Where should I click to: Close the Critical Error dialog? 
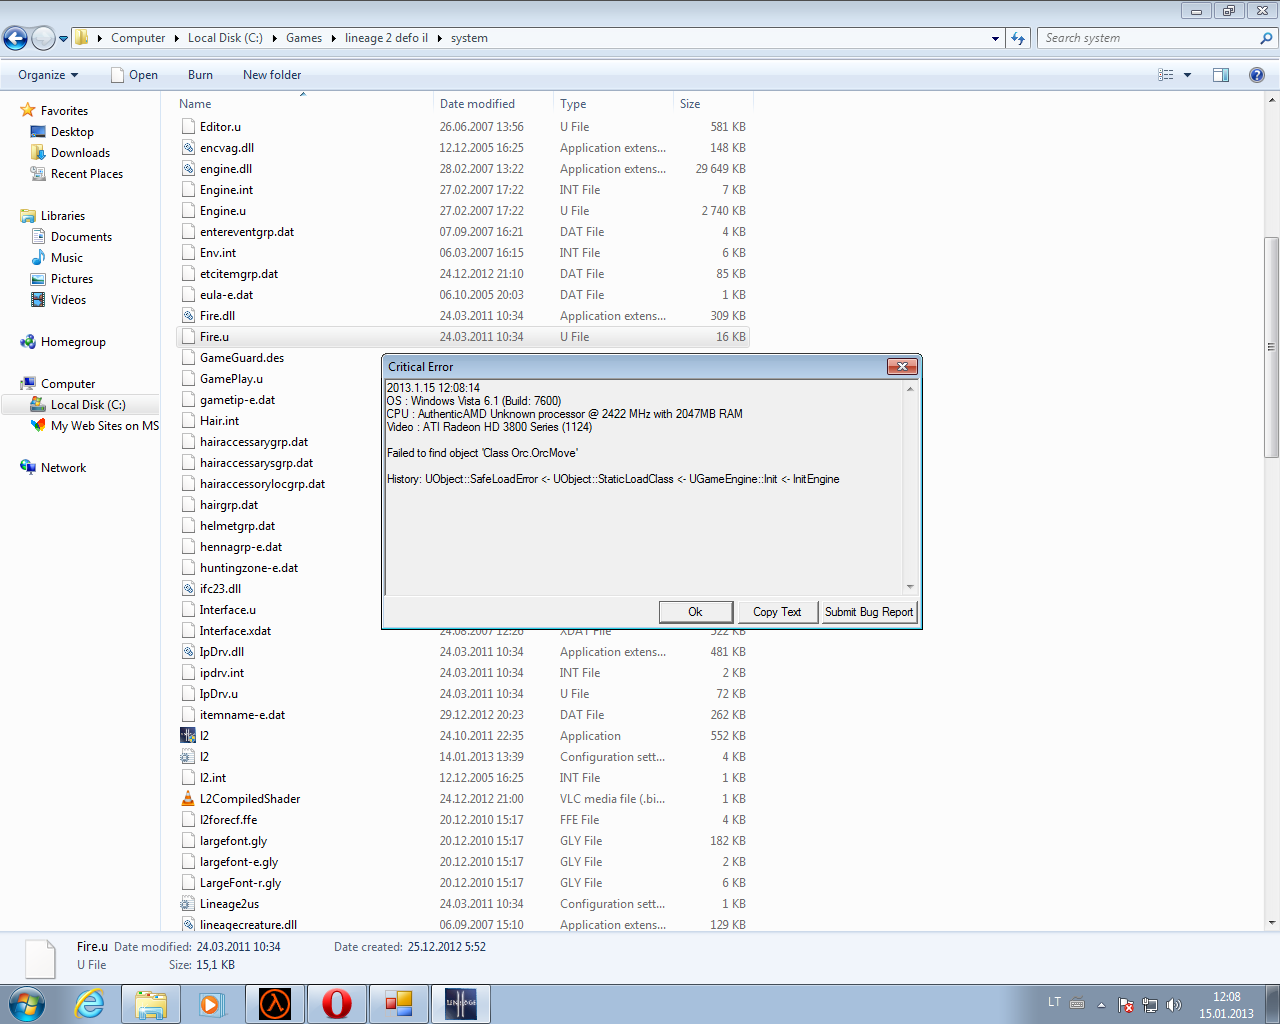tap(902, 367)
